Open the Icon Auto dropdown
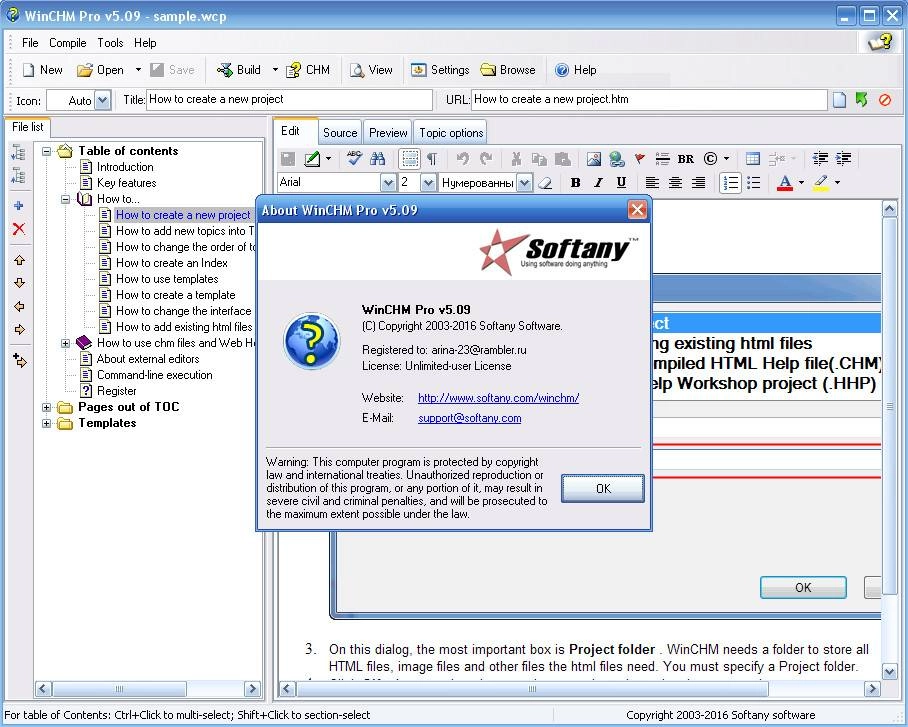 click(x=102, y=100)
